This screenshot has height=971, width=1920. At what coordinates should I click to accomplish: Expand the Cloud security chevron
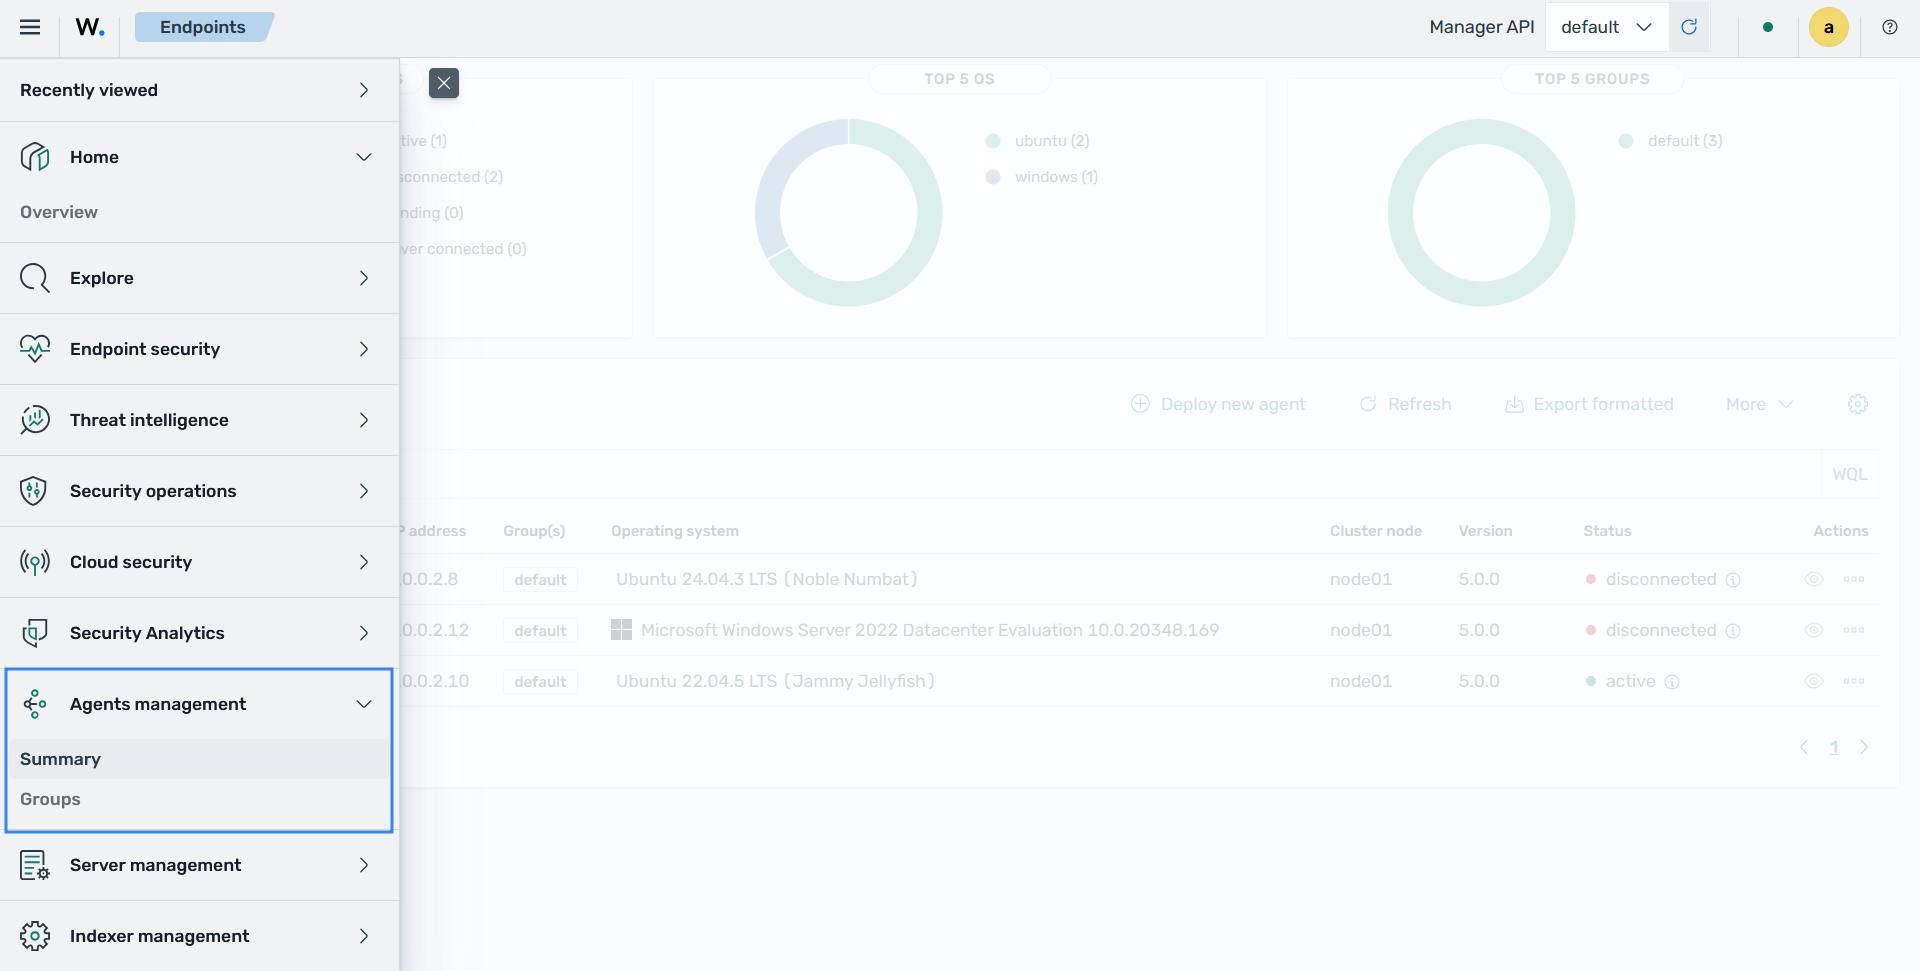364,562
